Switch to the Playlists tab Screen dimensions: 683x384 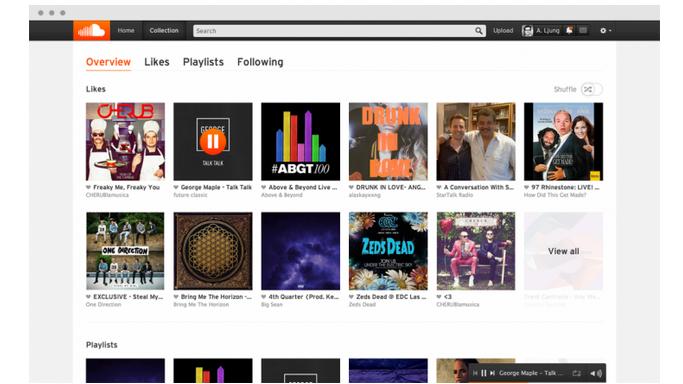point(203,62)
